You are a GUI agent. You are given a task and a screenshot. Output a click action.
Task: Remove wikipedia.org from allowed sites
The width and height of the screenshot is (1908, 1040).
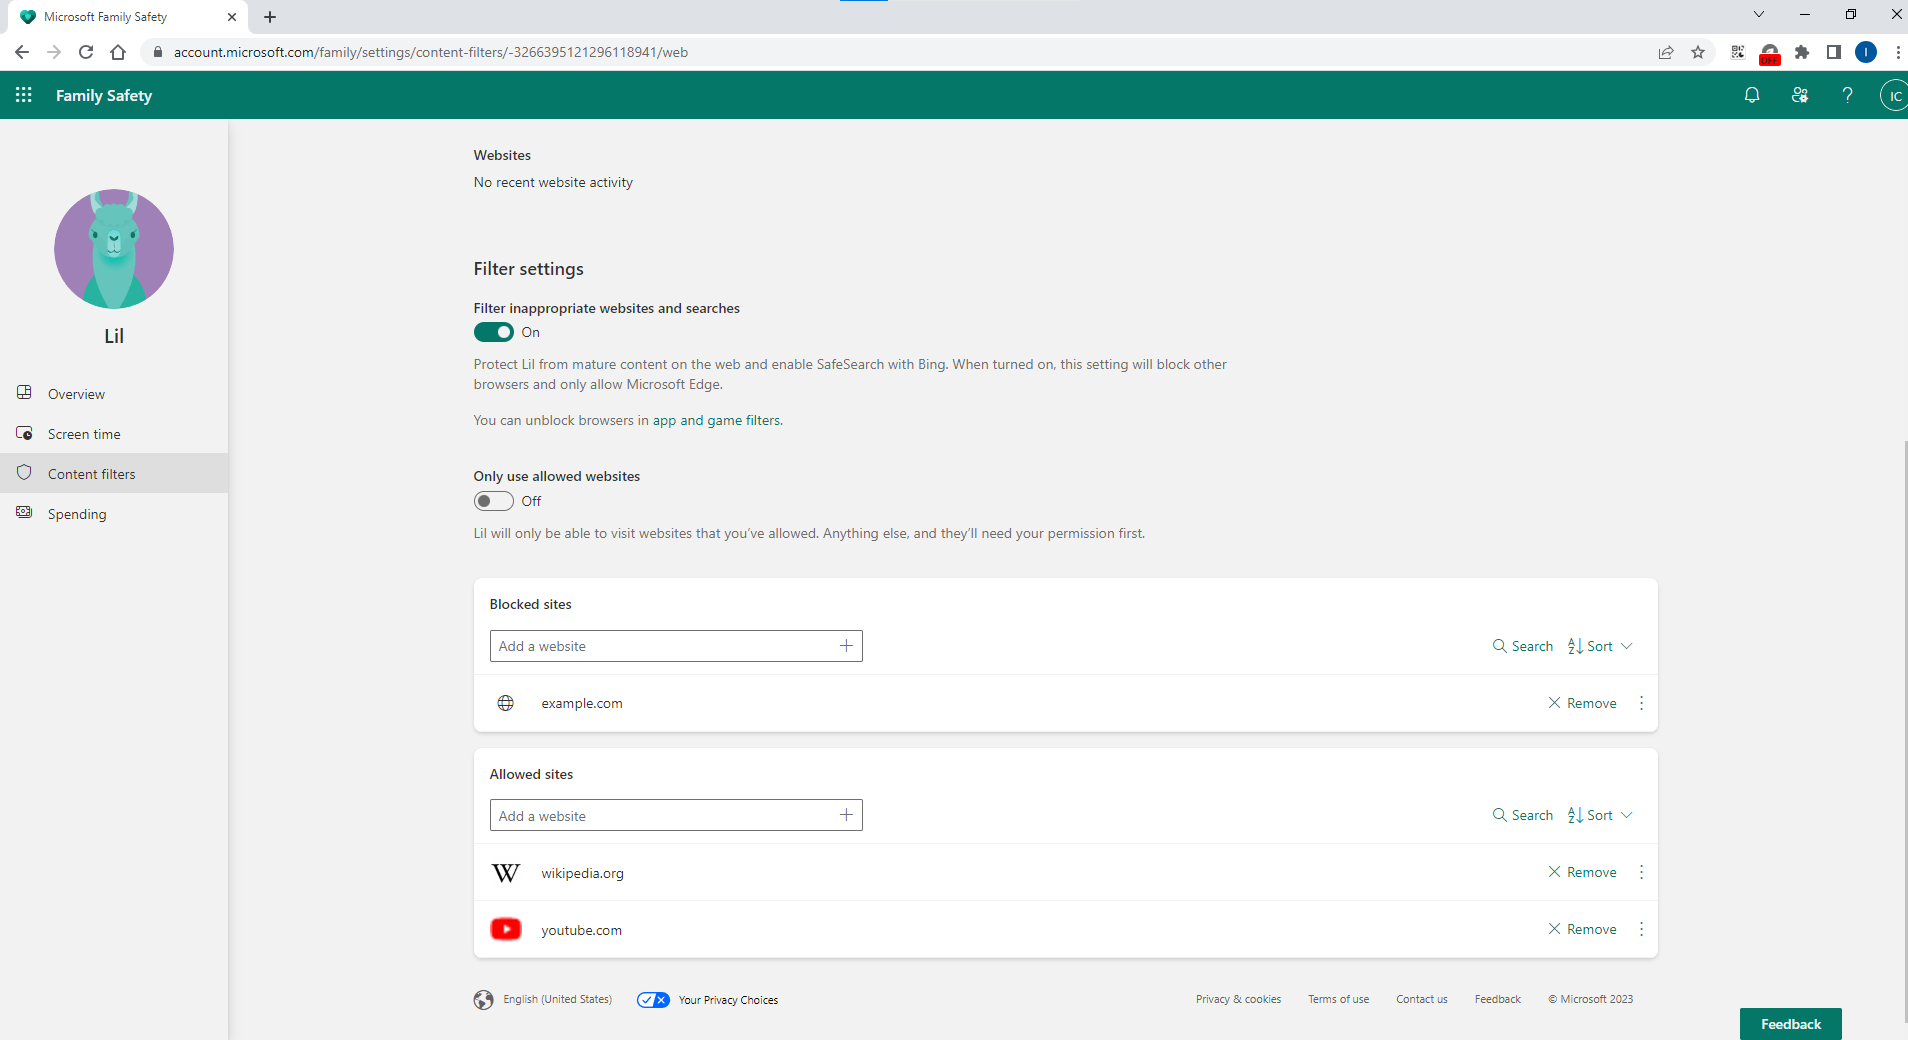[1582, 872]
